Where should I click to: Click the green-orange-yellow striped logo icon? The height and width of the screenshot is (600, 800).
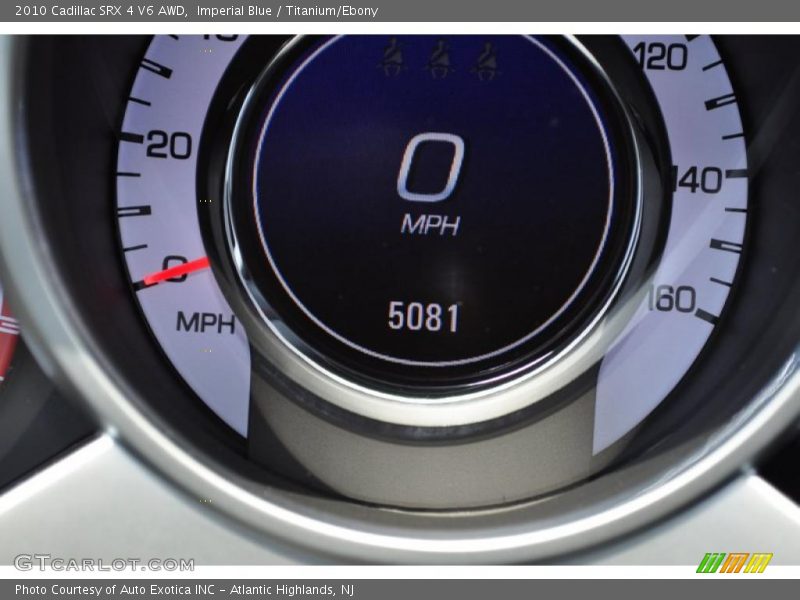734,563
